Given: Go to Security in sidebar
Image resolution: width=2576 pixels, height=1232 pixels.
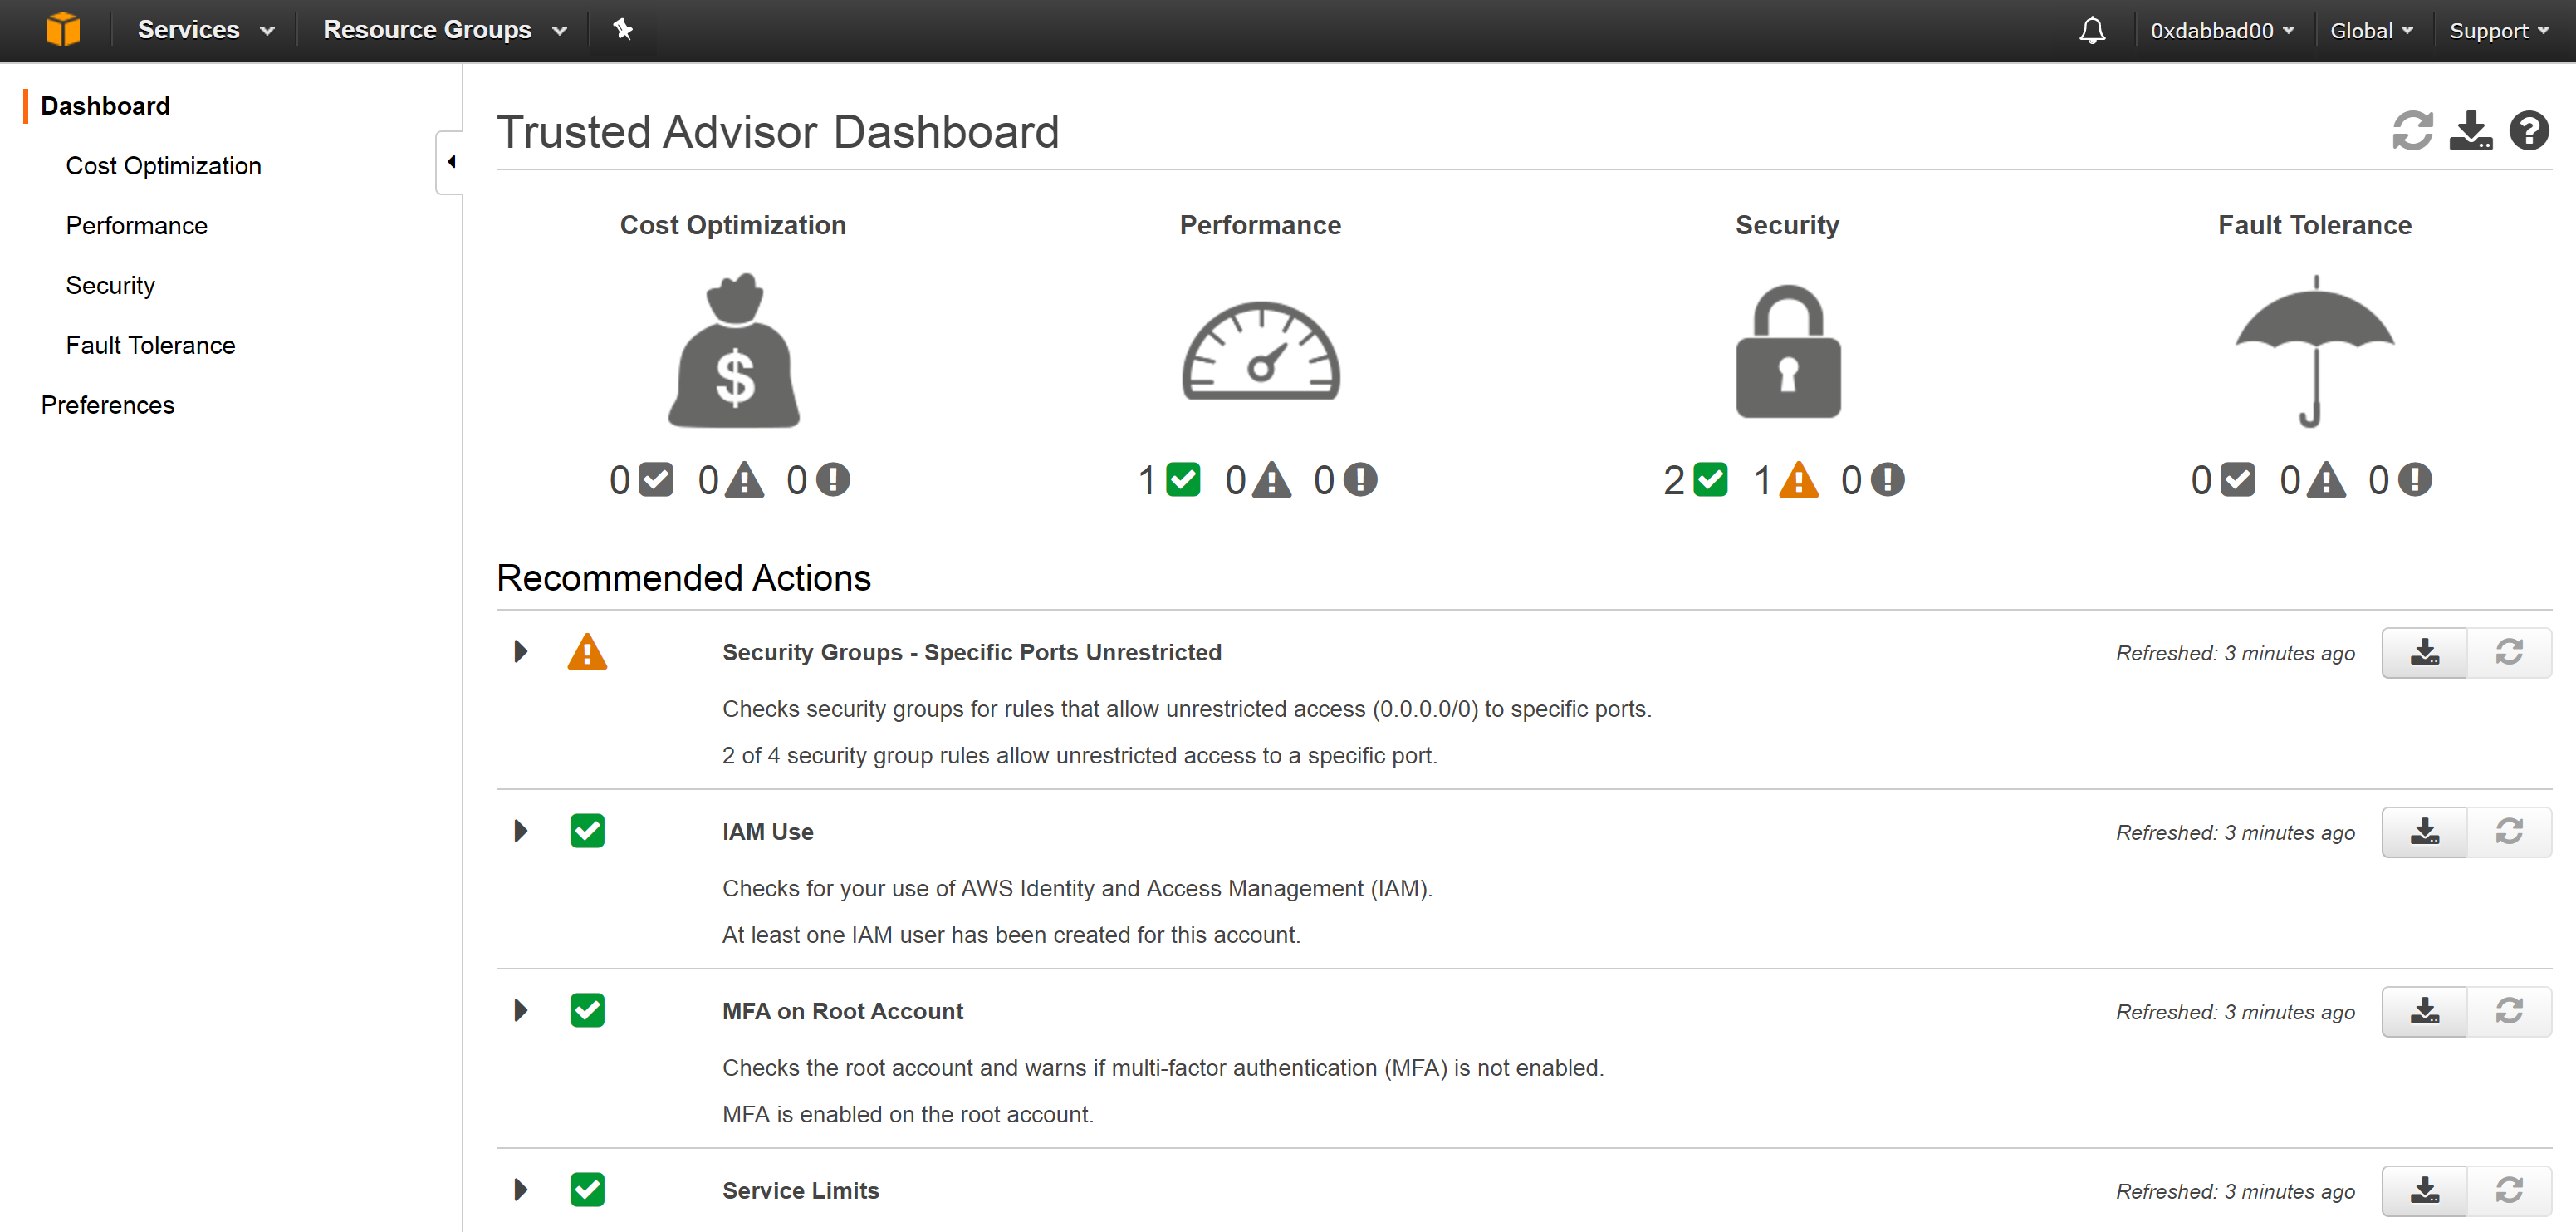Looking at the screenshot, I should (110, 286).
